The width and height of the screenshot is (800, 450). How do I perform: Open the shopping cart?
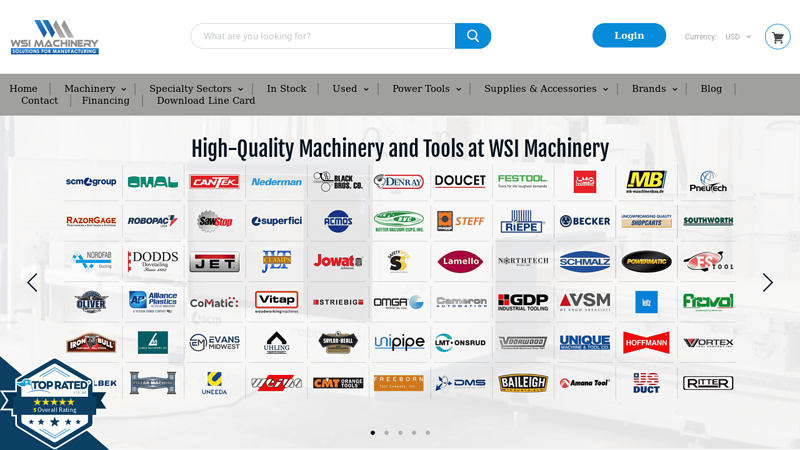[x=778, y=37]
